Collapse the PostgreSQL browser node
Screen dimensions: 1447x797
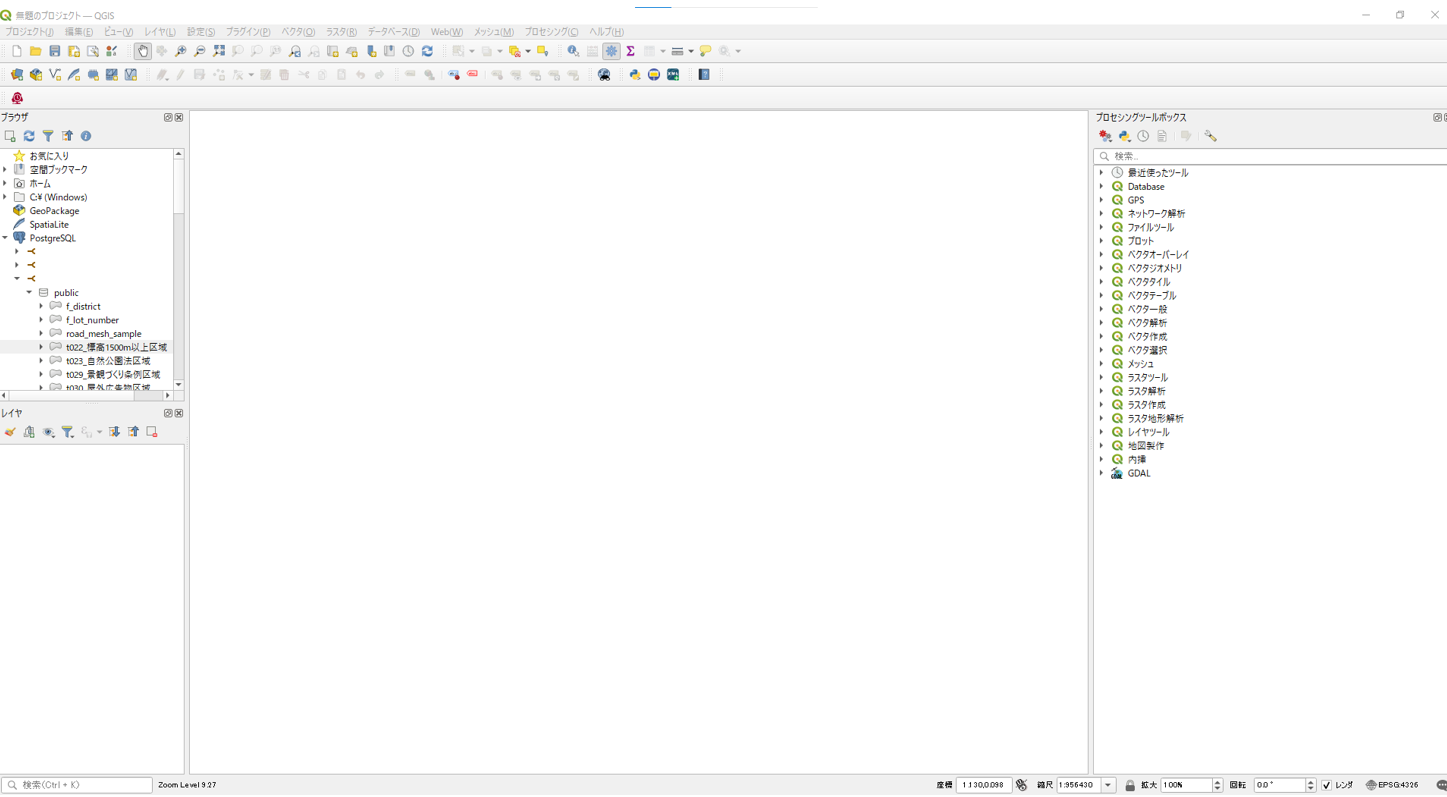[x=6, y=238]
